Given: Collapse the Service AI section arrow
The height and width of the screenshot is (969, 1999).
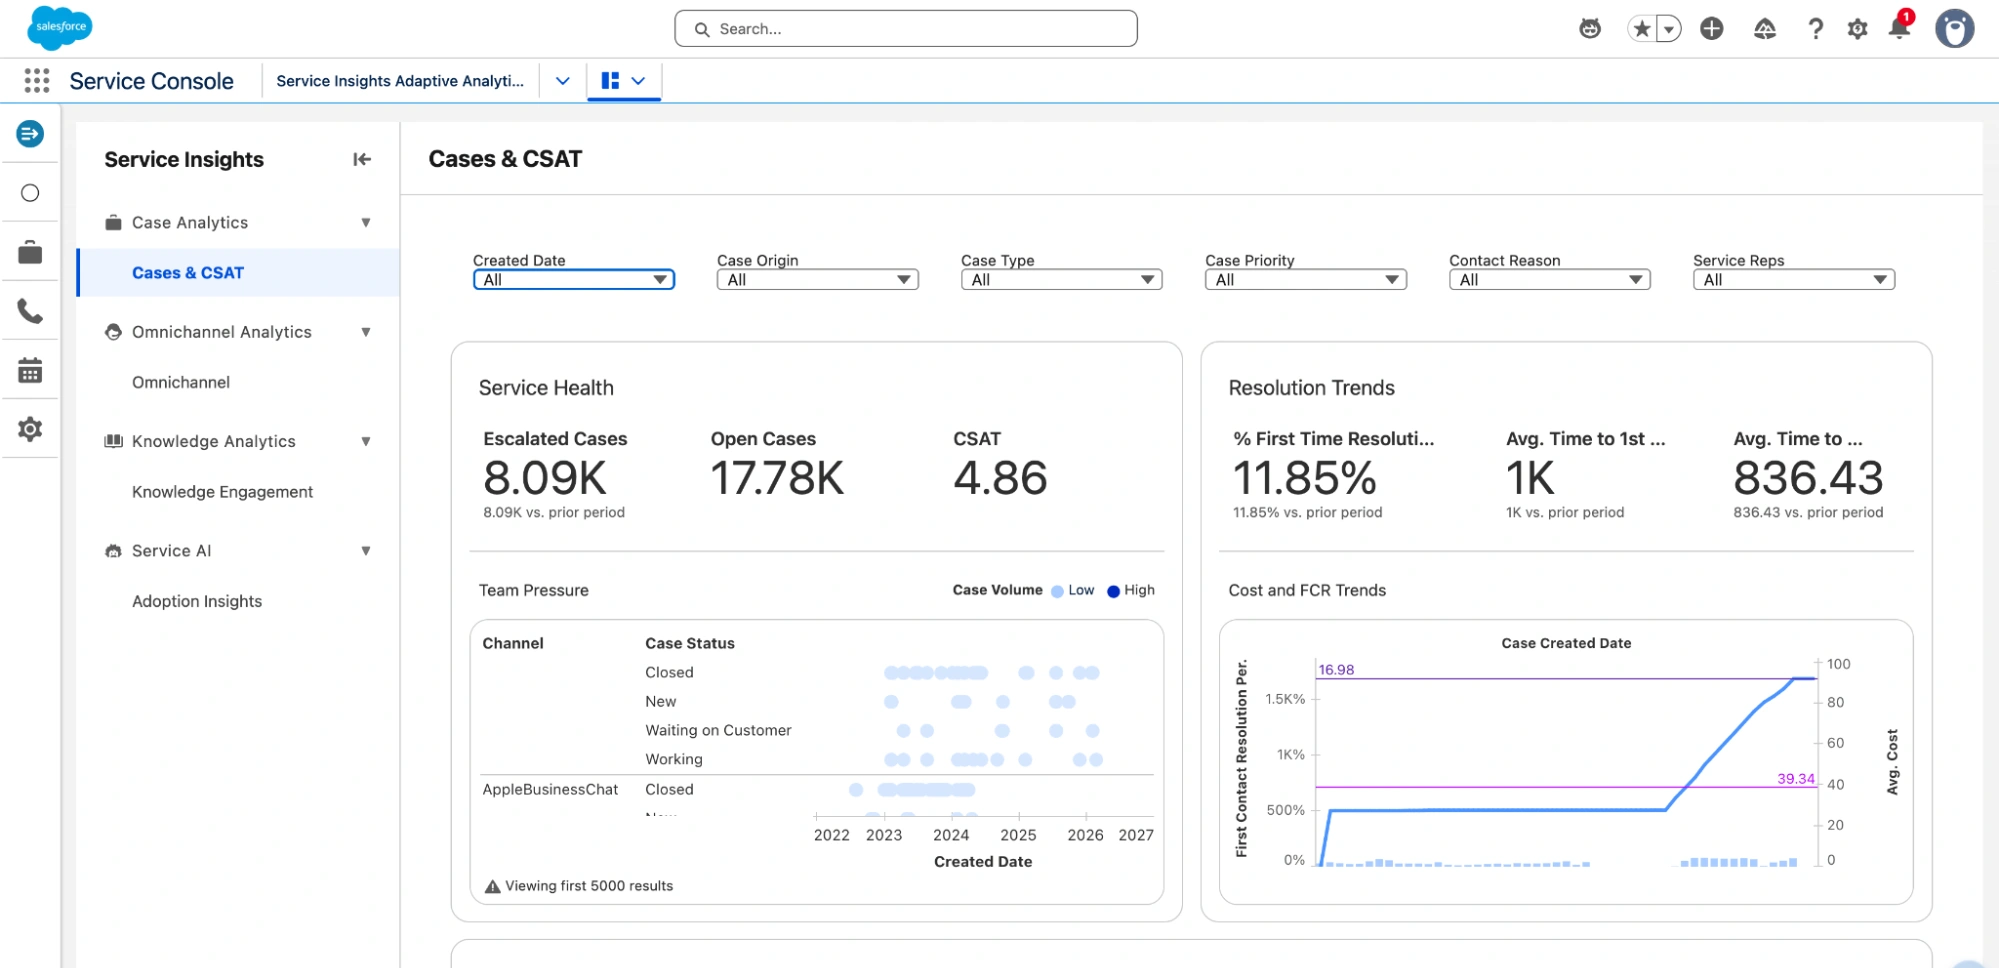Looking at the screenshot, I should pos(366,551).
